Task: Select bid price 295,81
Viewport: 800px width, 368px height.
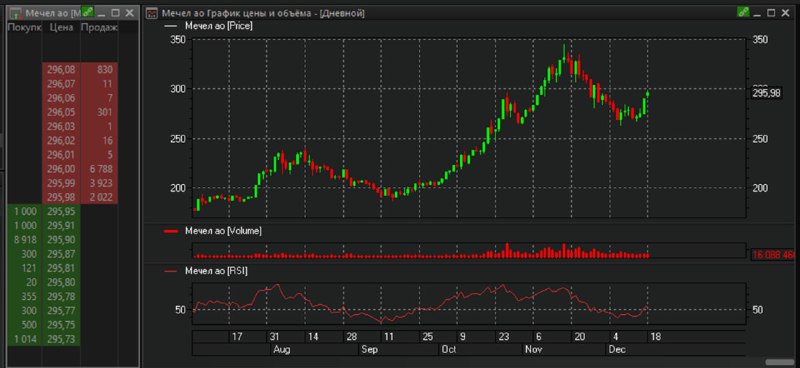Action: [61, 268]
